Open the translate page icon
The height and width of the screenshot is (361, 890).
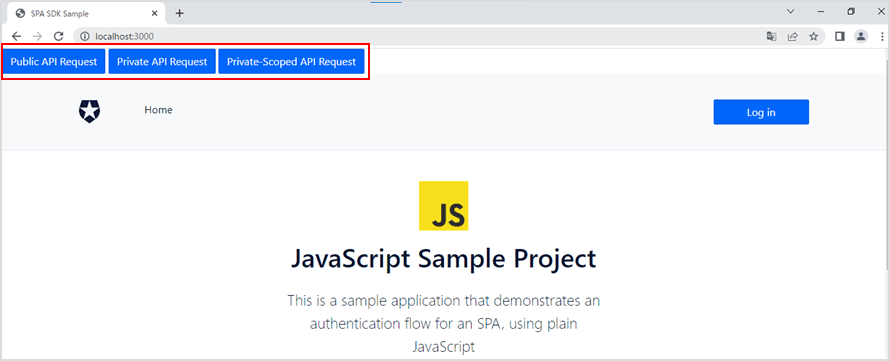click(771, 36)
